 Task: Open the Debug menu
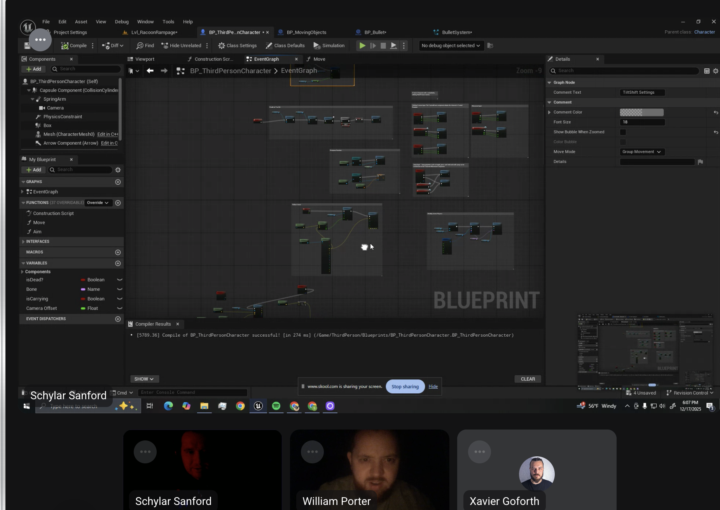point(121,21)
